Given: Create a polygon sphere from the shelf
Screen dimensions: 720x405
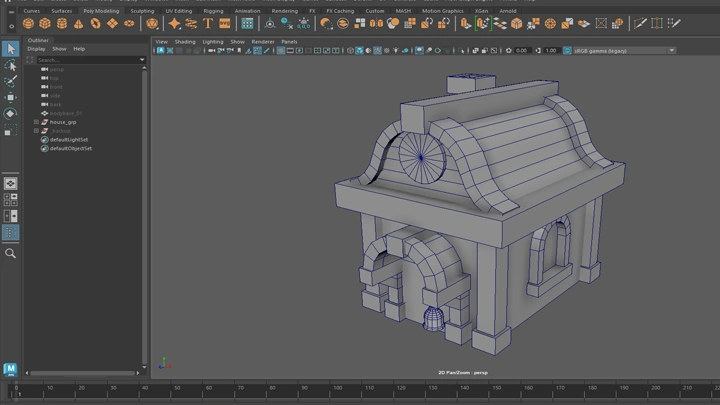Looking at the screenshot, I should [28, 23].
